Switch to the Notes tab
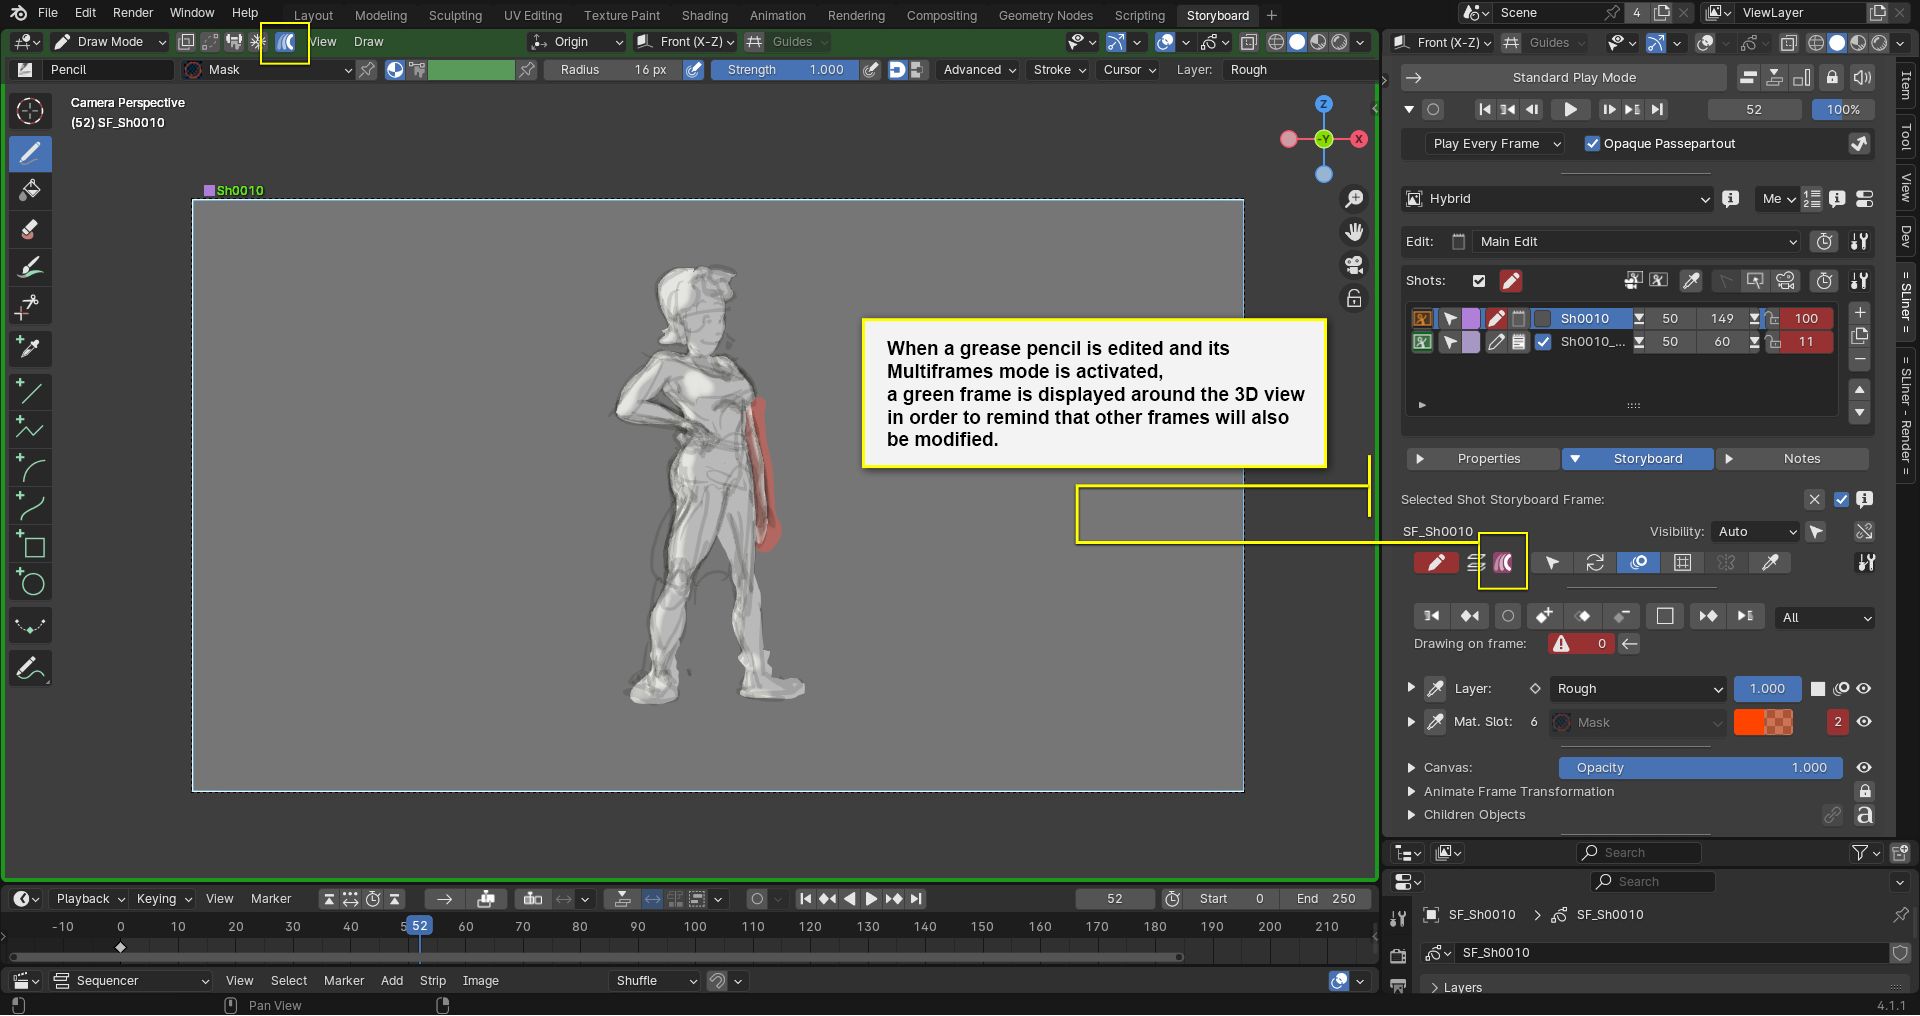Screen dimensions: 1920x1016 coord(1803,458)
